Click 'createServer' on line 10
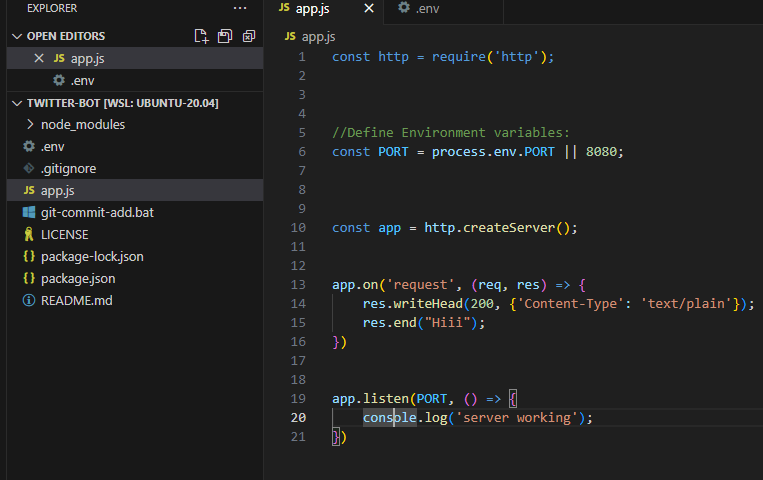This screenshot has height=480, width=763. coord(509,228)
